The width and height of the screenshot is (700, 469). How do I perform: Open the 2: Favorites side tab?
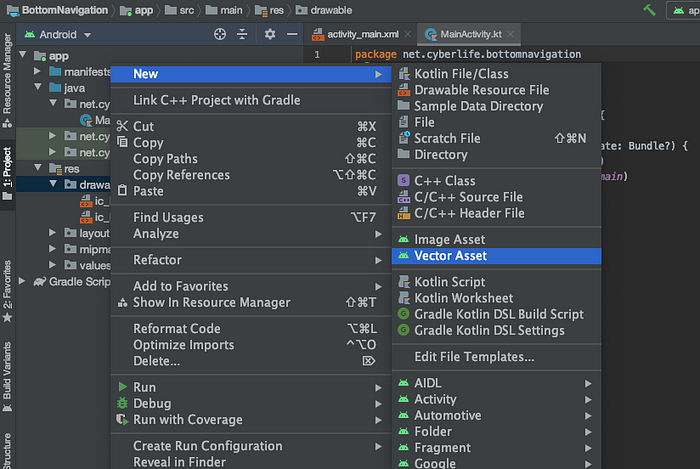click(x=7, y=291)
